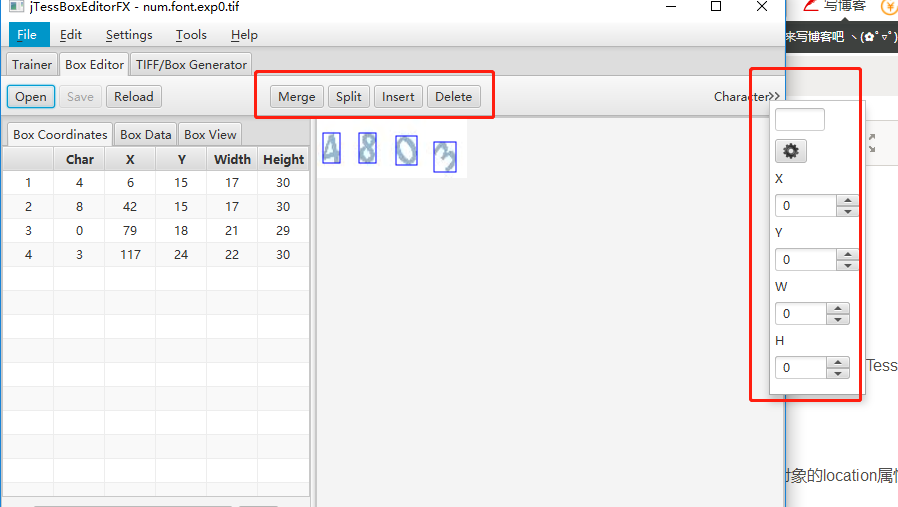Click the Open button
Screen dimensions: 898x507
pyautogui.click(x=31, y=96)
